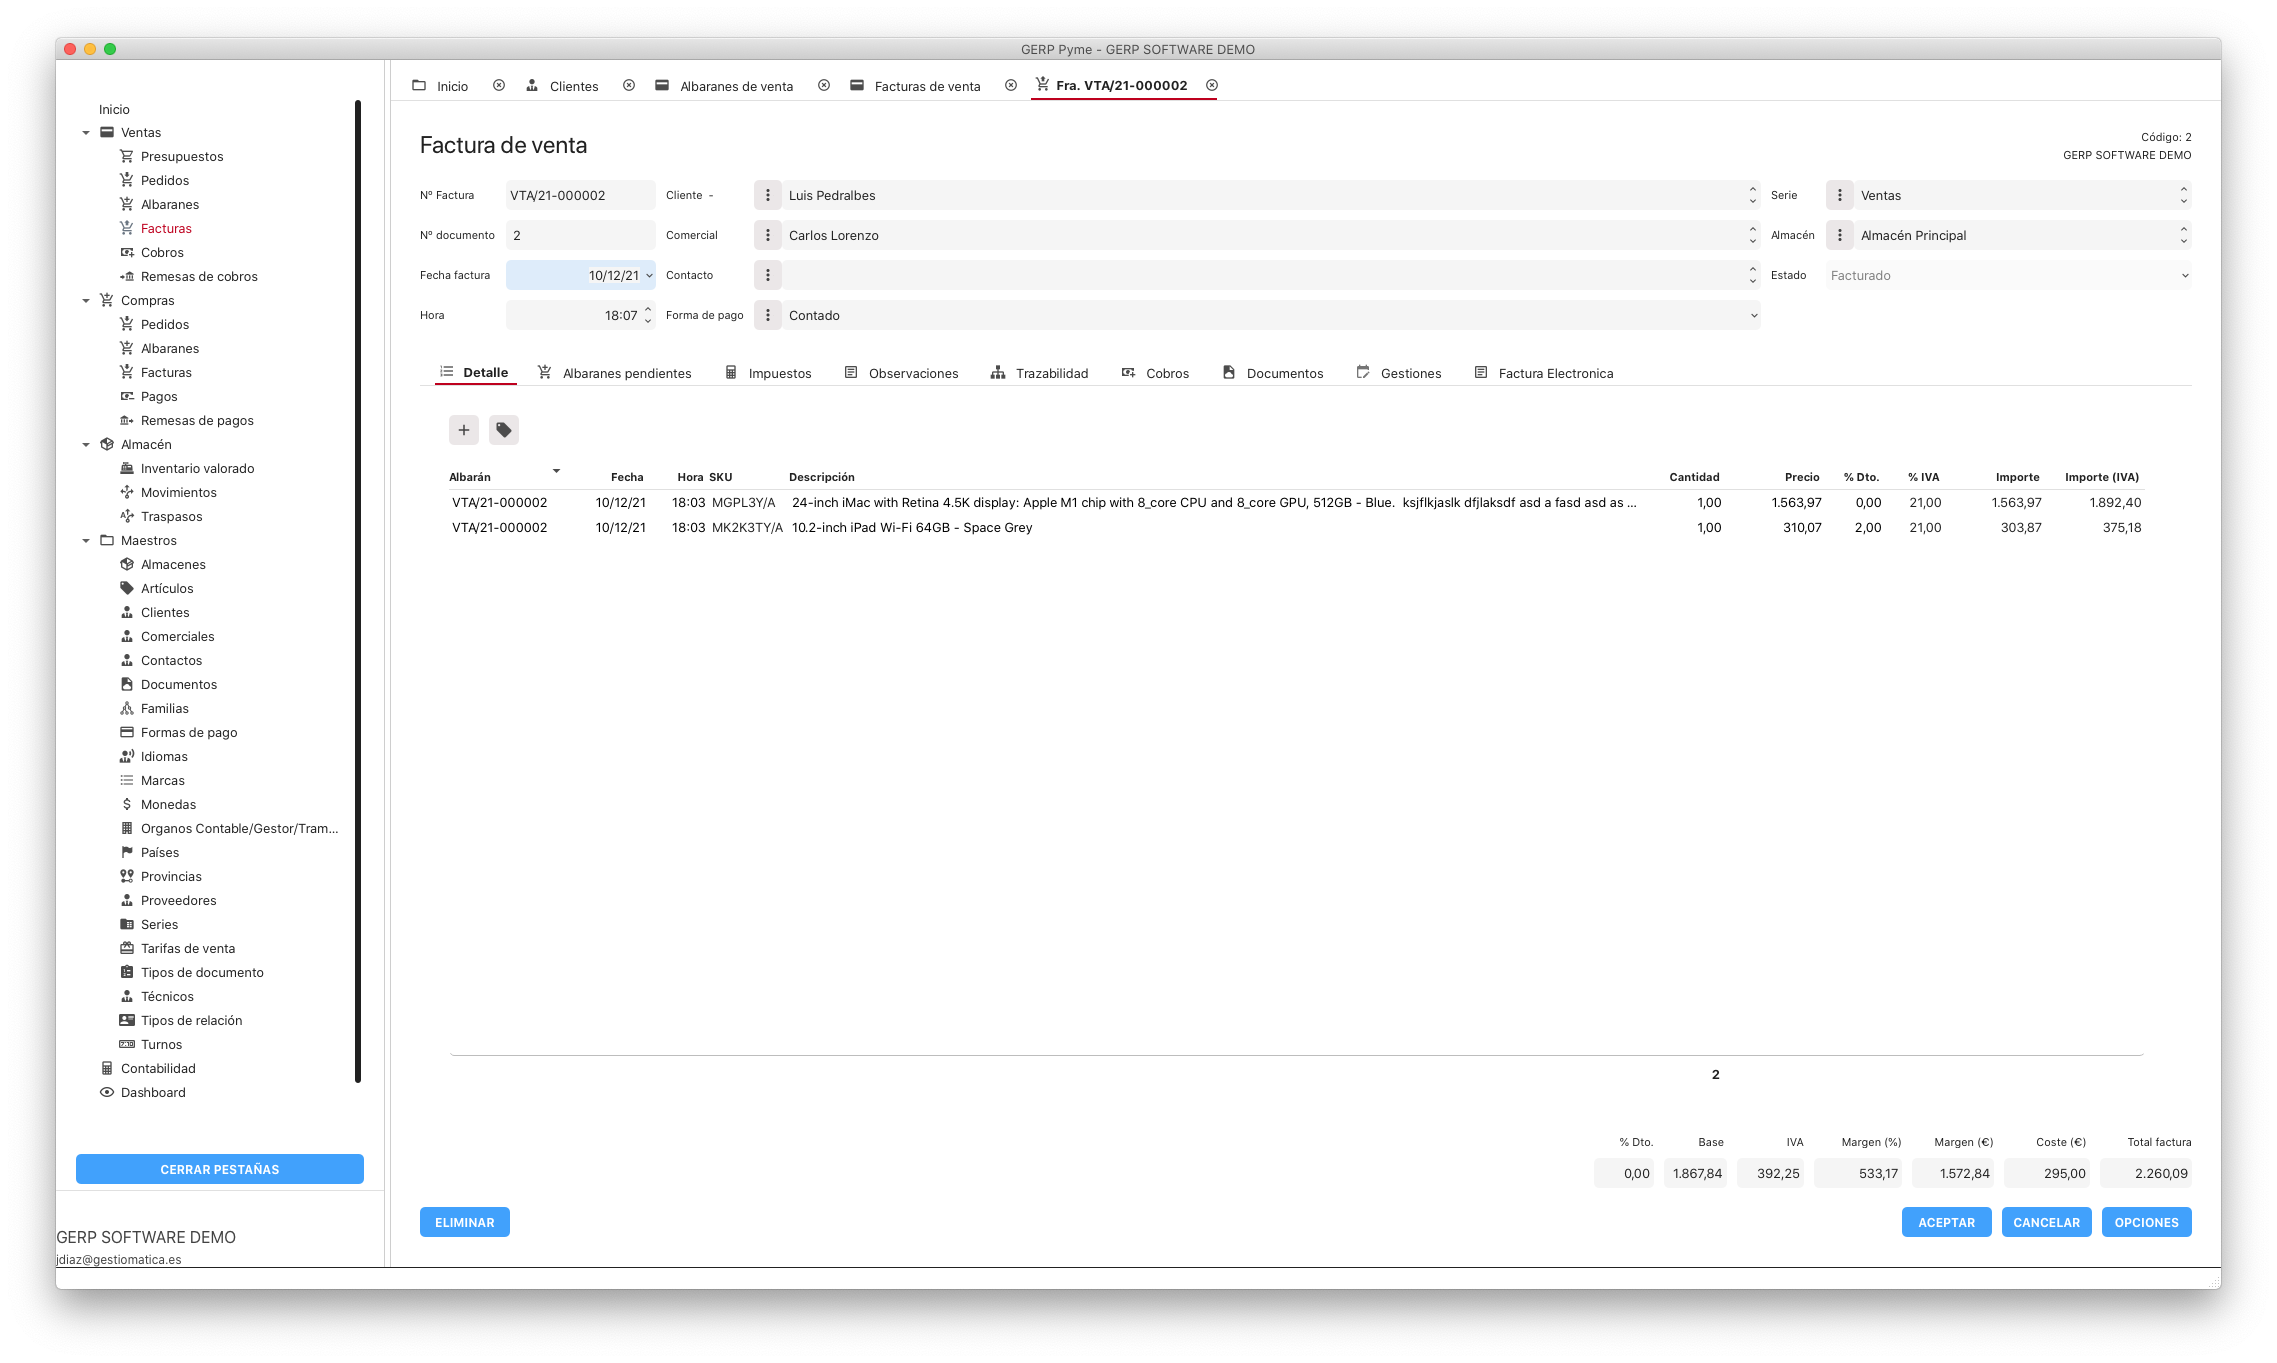Switch to the Impuestos tab
2277x1363 pixels.
[768, 373]
